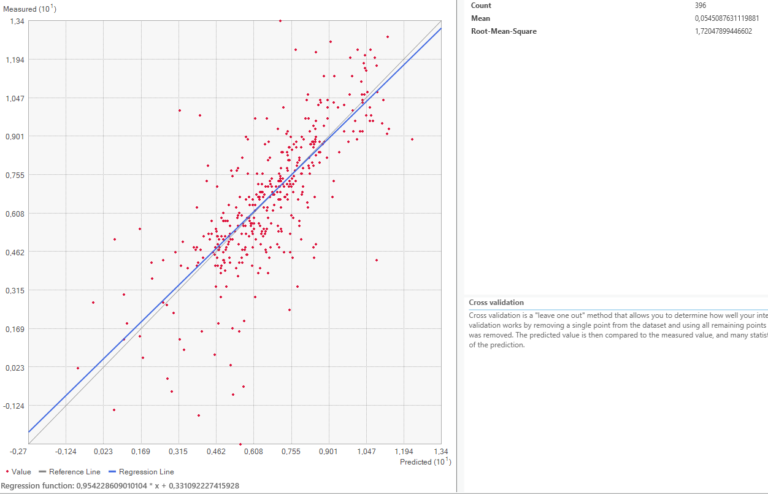This screenshot has height=494, width=768.
Task: Select the Value legend label
Action: click(x=24, y=471)
